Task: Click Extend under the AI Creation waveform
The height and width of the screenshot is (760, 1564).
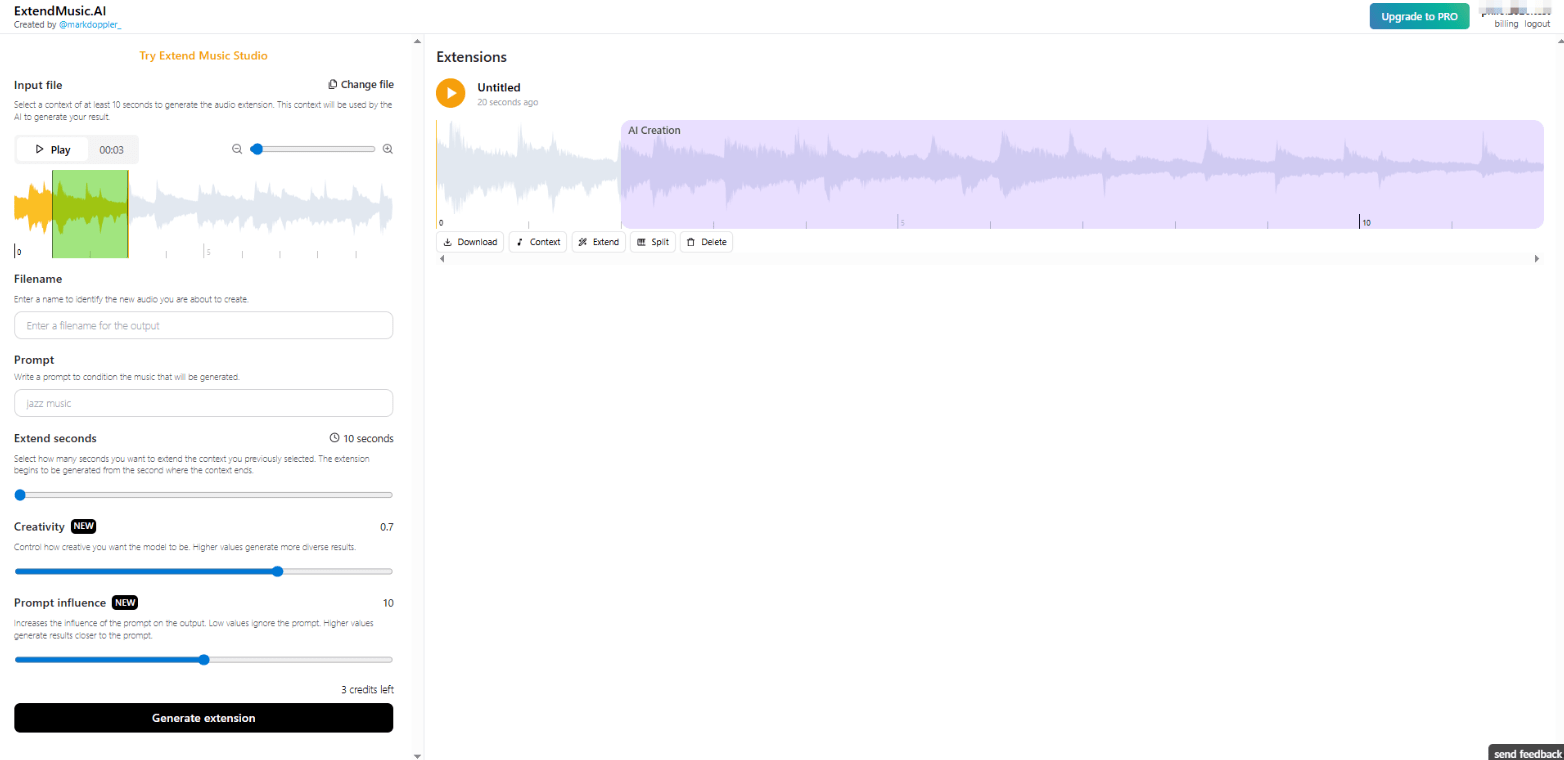Action: point(599,242)
